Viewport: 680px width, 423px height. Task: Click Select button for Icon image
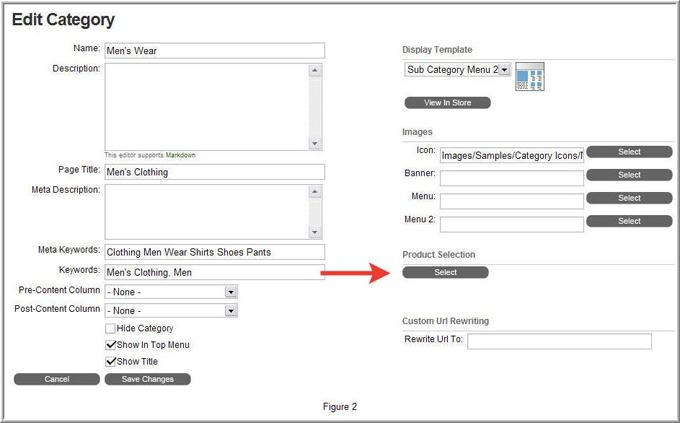click(x=629, y=152)
